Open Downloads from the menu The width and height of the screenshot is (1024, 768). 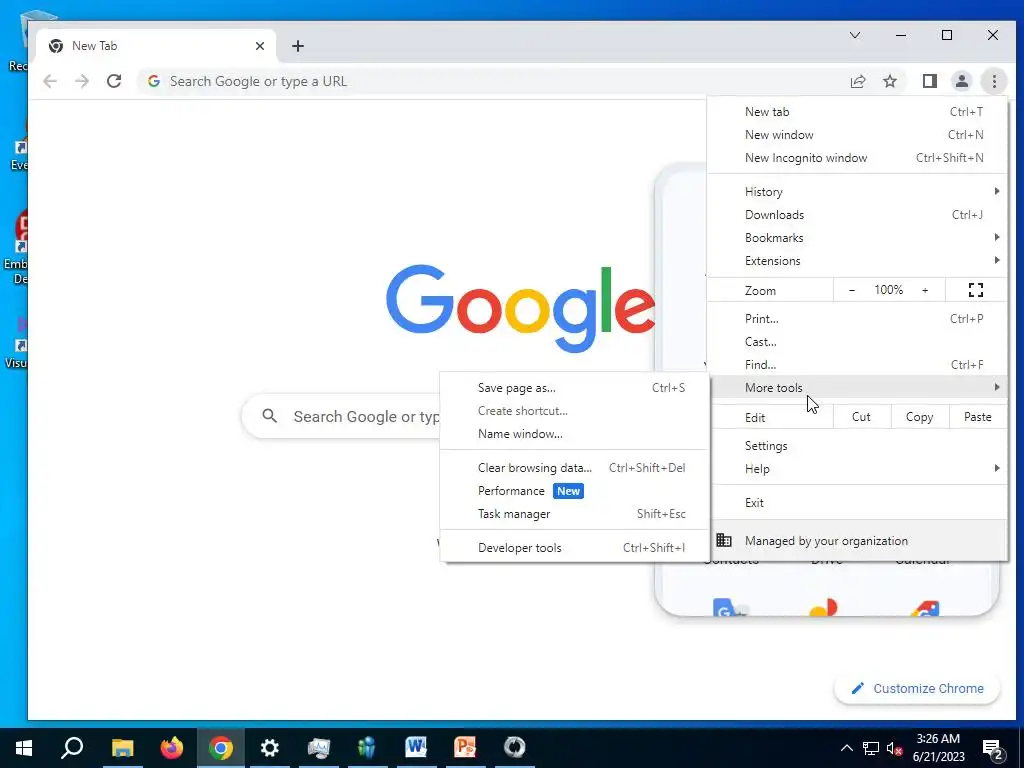(857, 215)
